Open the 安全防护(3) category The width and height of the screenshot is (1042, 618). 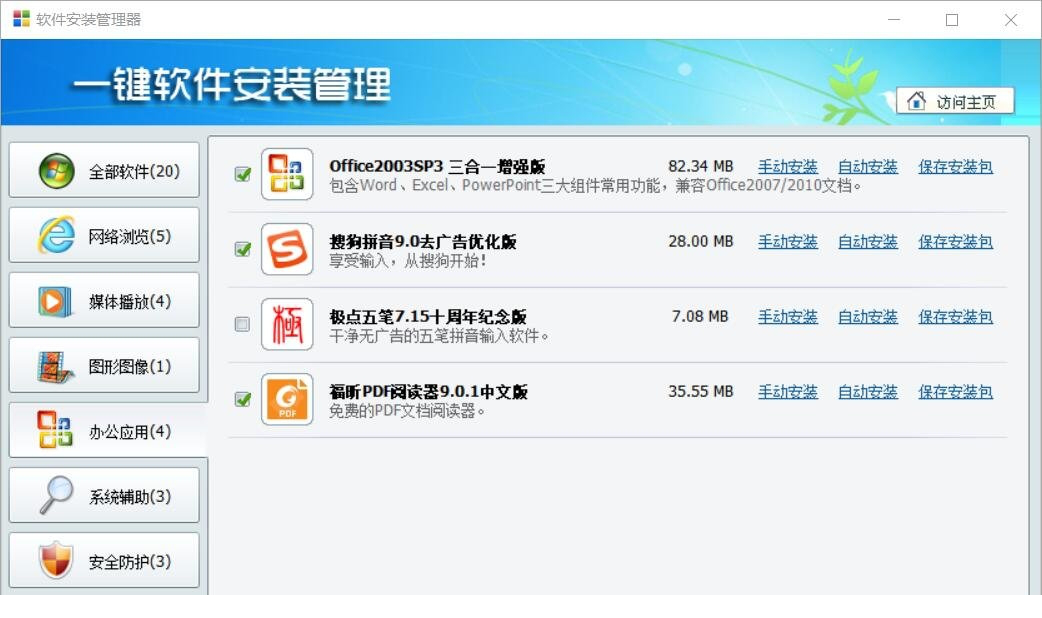104,561
